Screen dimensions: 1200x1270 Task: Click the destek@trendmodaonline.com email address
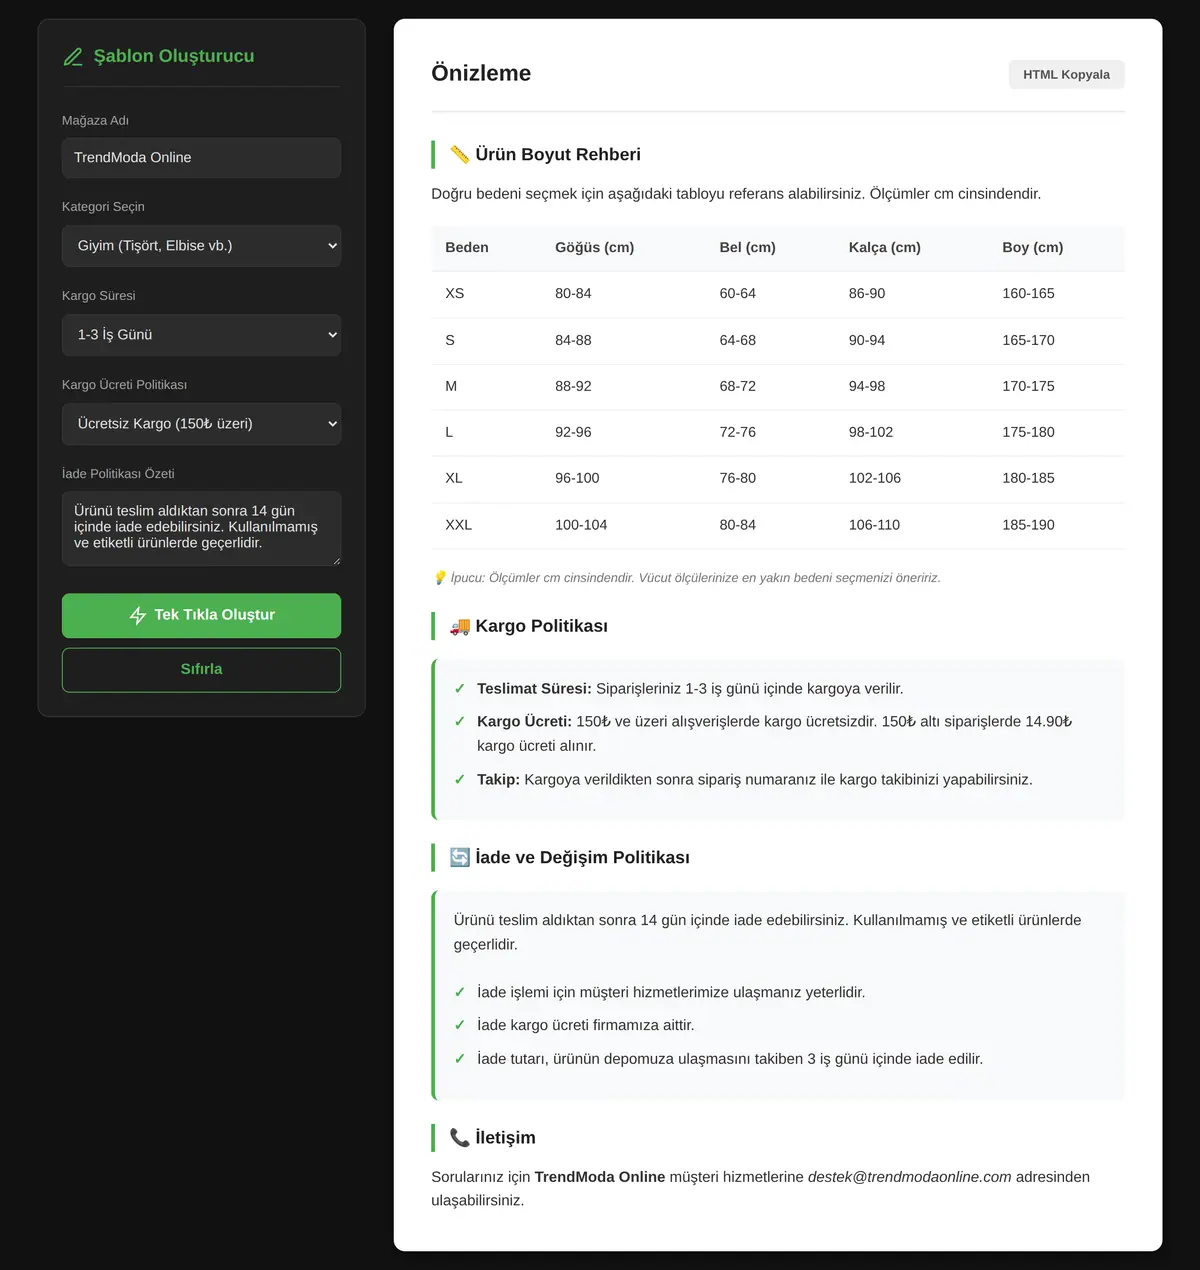[910, 1177]
